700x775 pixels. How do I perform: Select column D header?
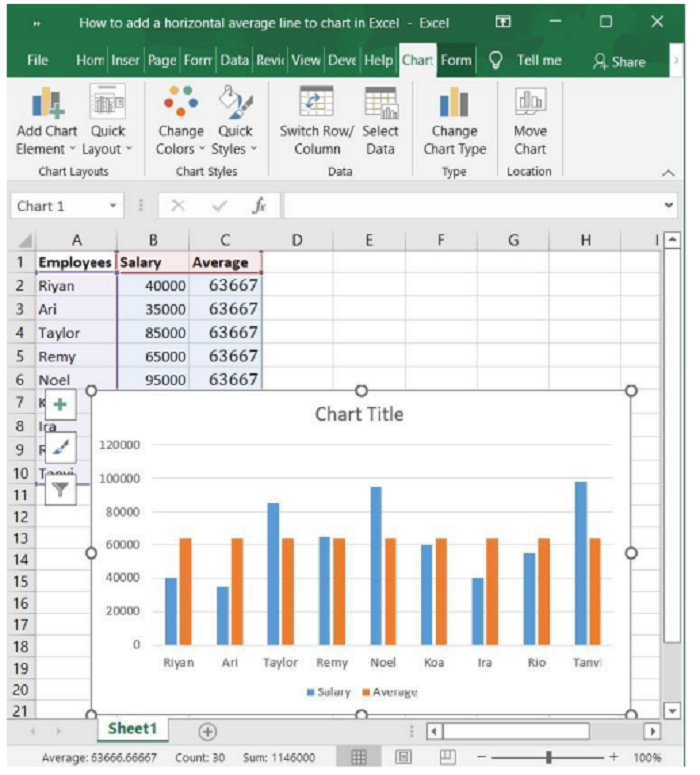tap(297, 240)
